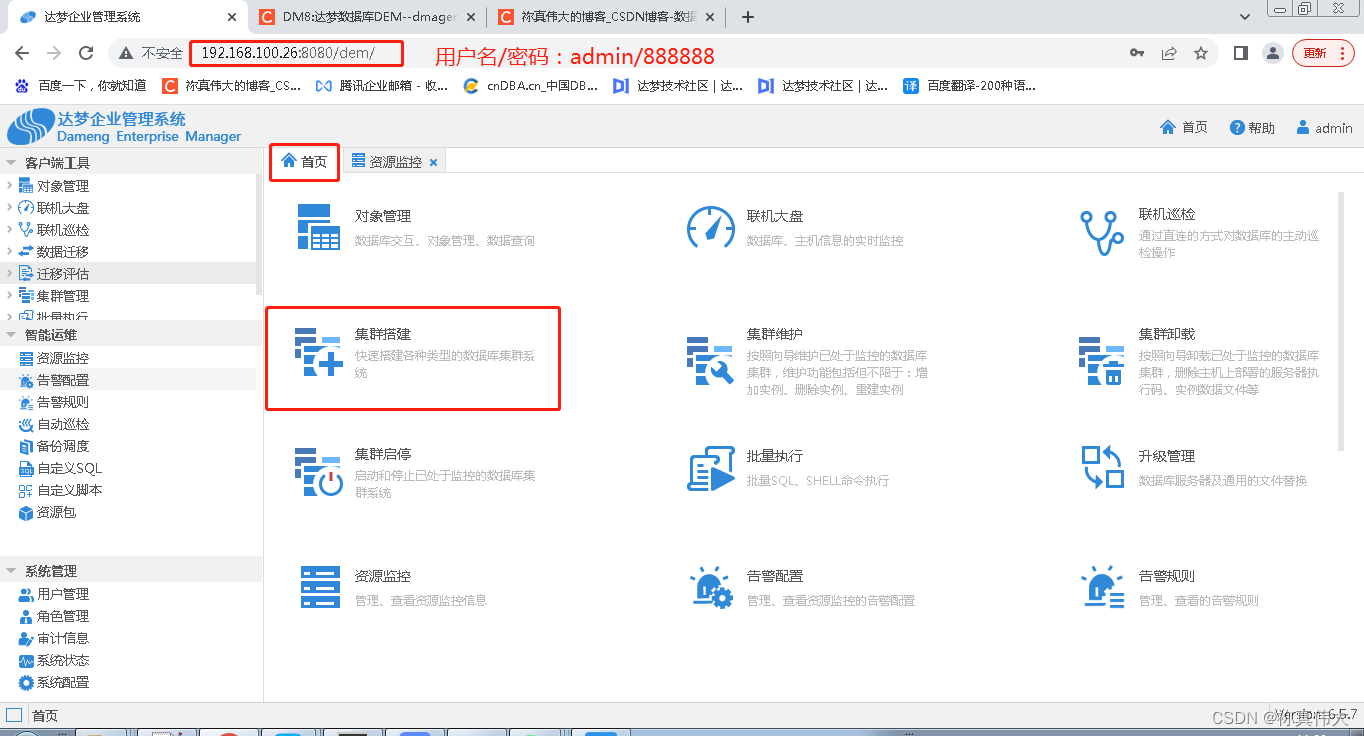The height and width of the screenshot is (736, 1364).
Task: Go back with the browser back arrow
Action: (x=22, y=53)
